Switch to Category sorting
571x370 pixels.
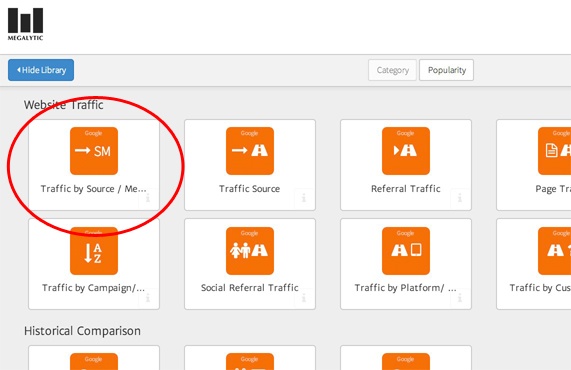[x=392, y=70]
